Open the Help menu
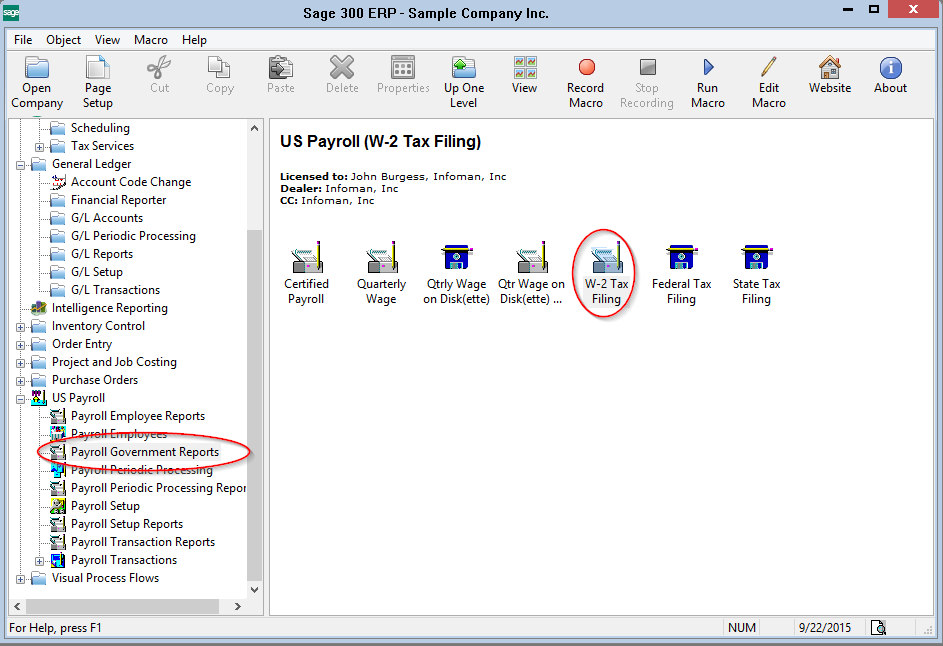Screen dimensions: 943x646 194,40
